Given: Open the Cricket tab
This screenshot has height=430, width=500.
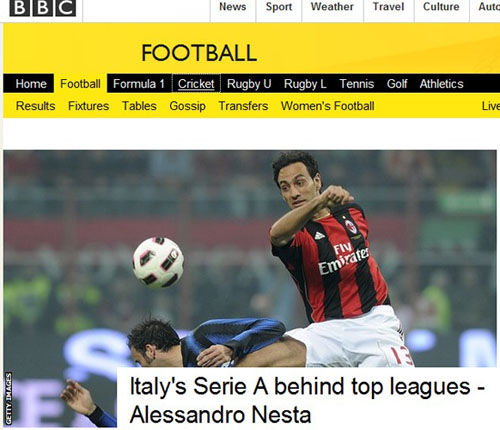Looking at the screenshot, I should pos(196,84).
